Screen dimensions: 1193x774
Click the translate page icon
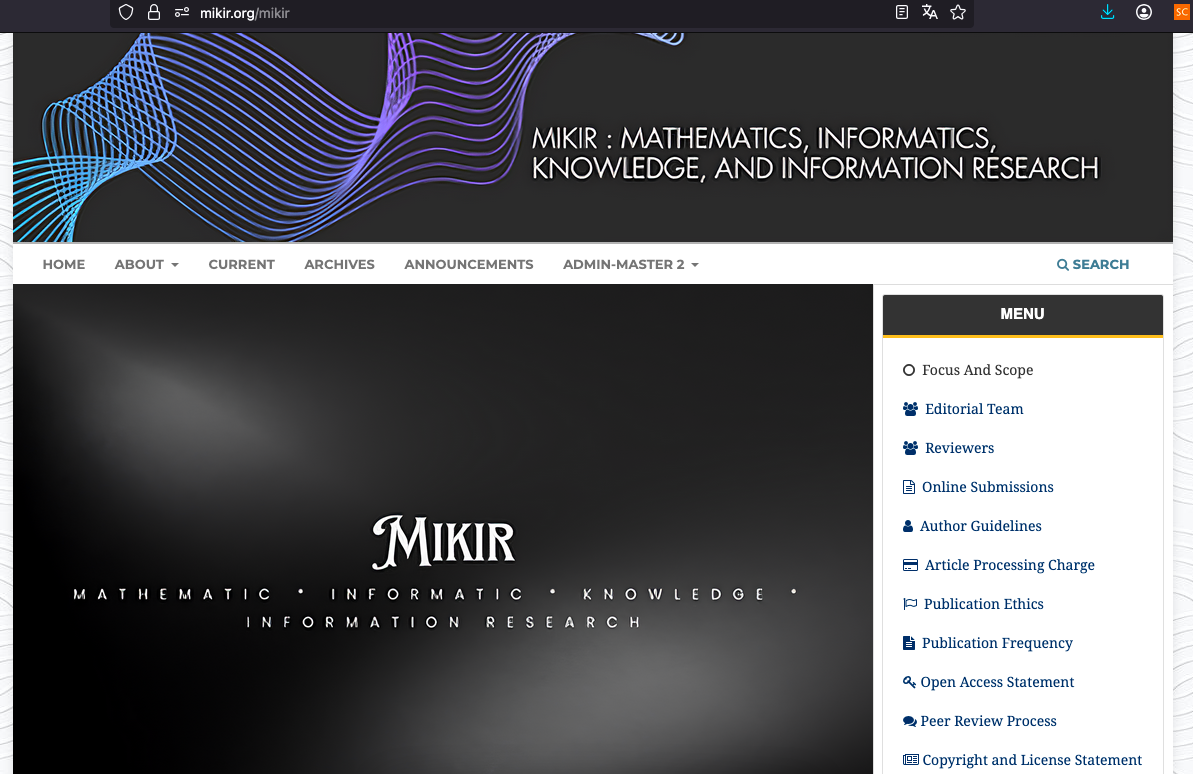[930, 13]
